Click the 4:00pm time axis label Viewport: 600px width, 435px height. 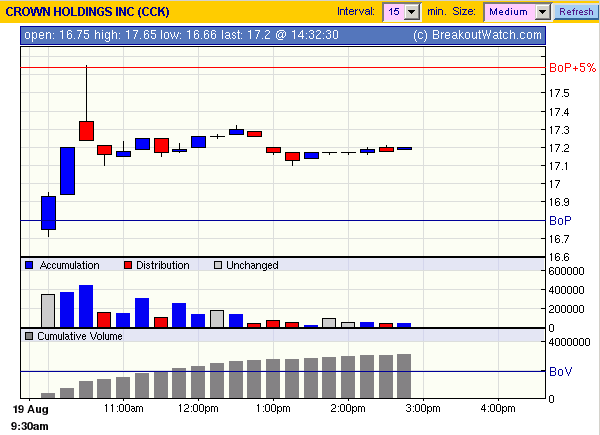pyautogui.click(x=498, y=409)
